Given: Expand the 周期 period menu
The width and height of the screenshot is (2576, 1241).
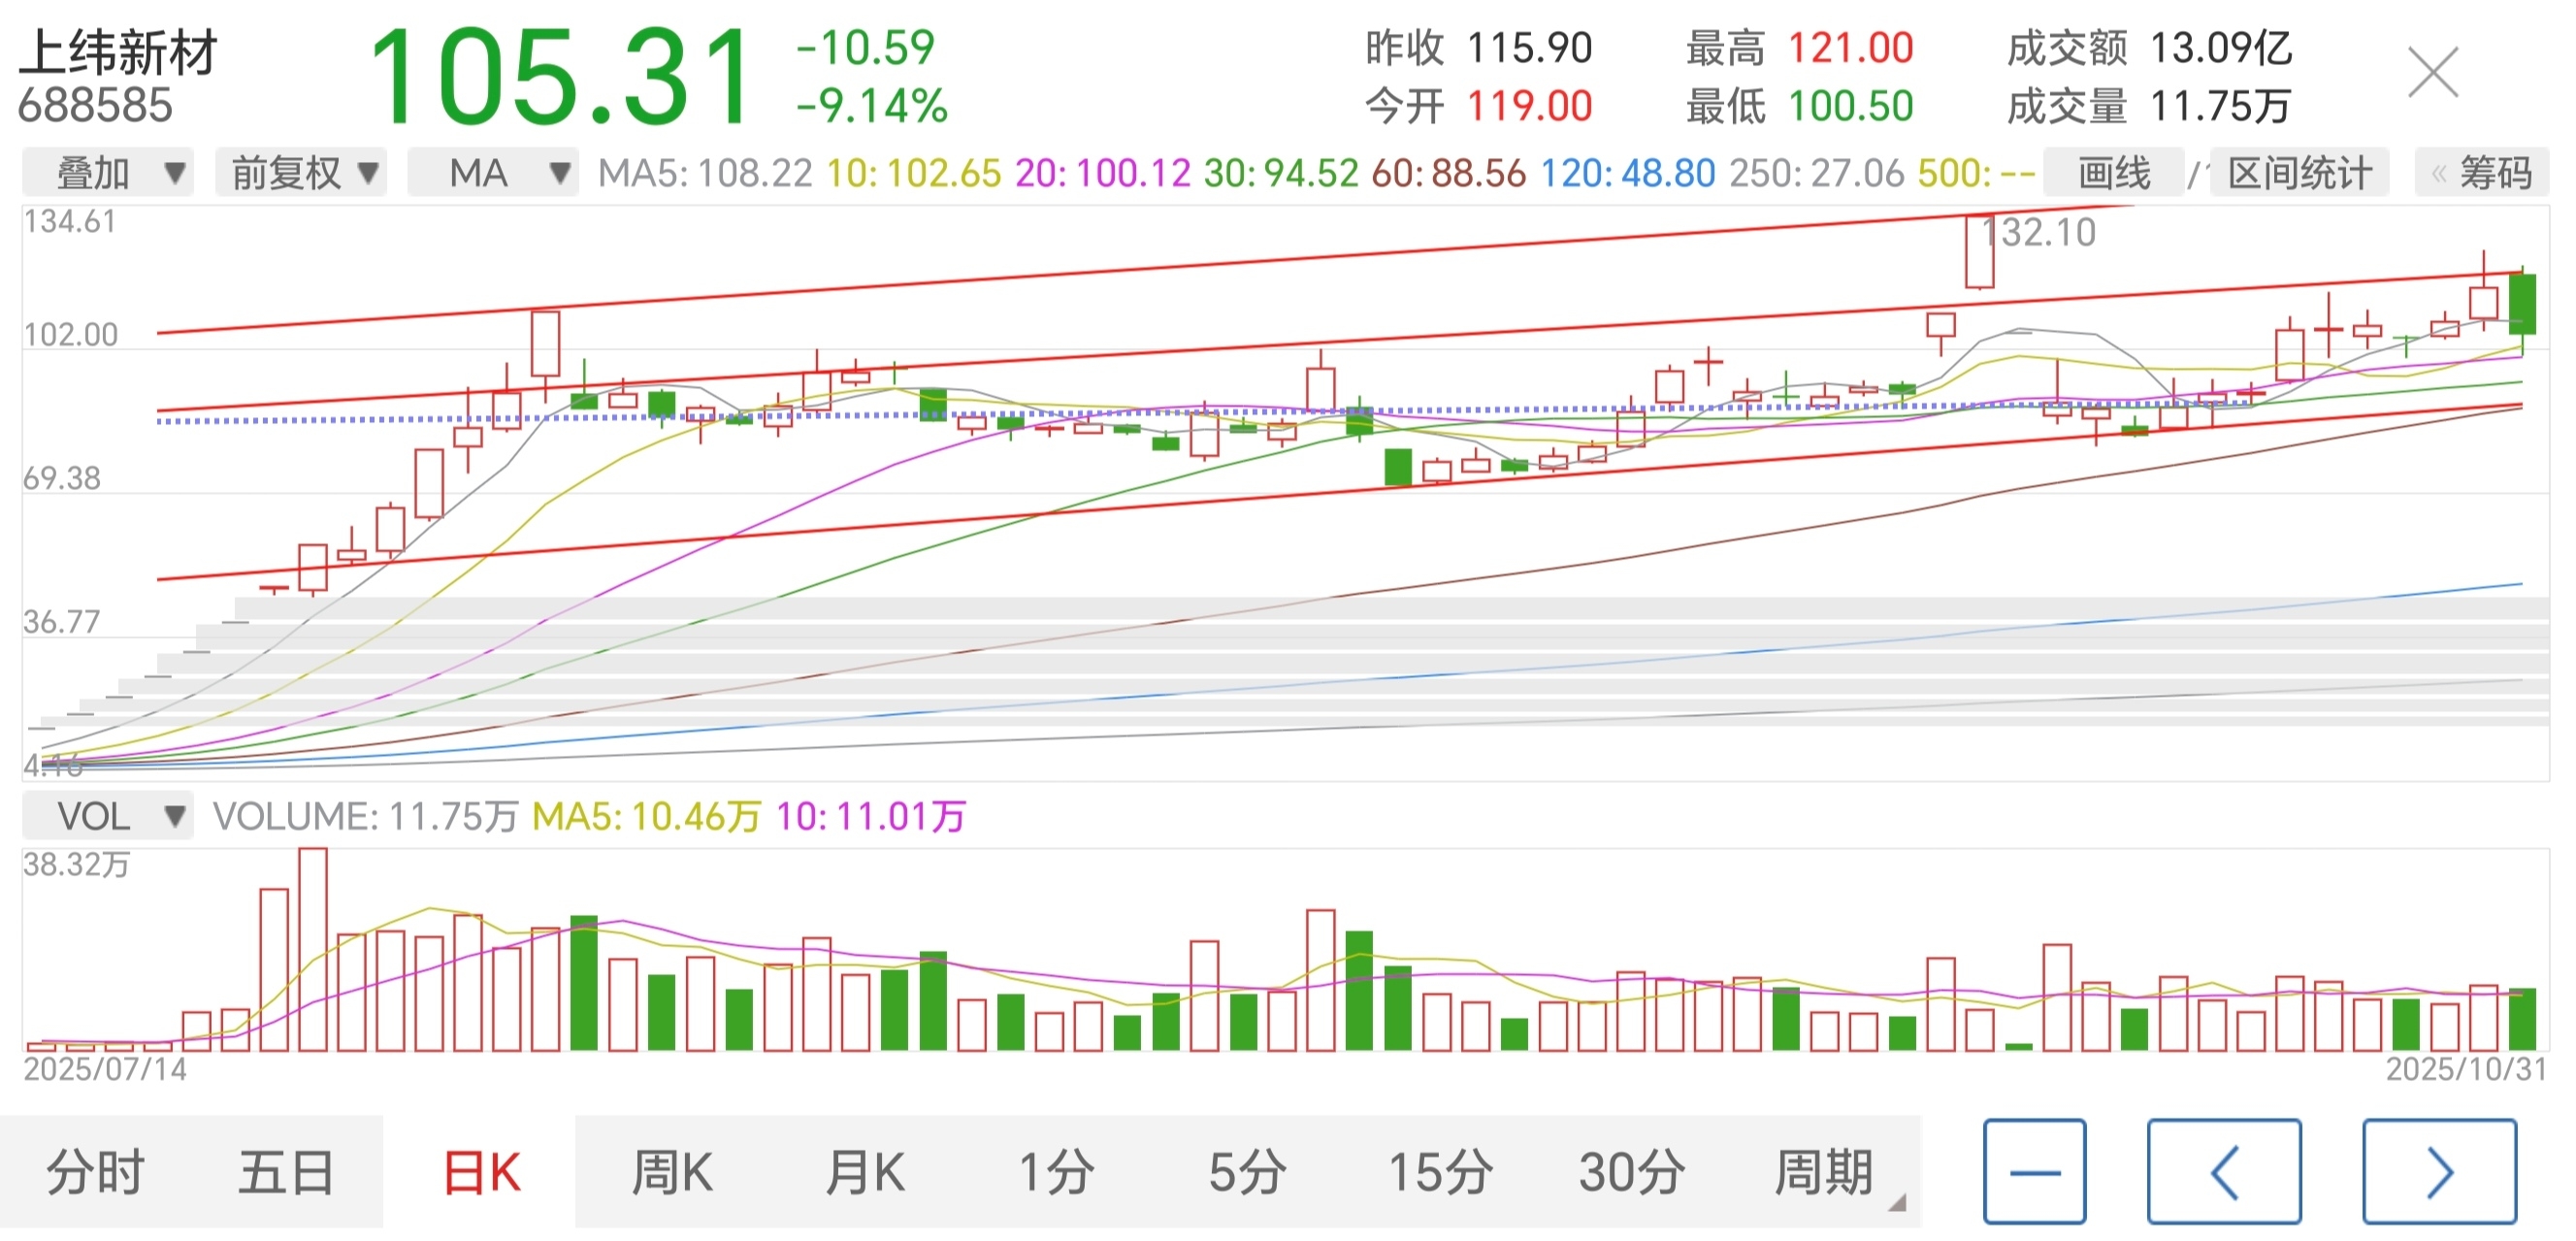Looking at the screenshot, I should (x=1825, y=1171).
